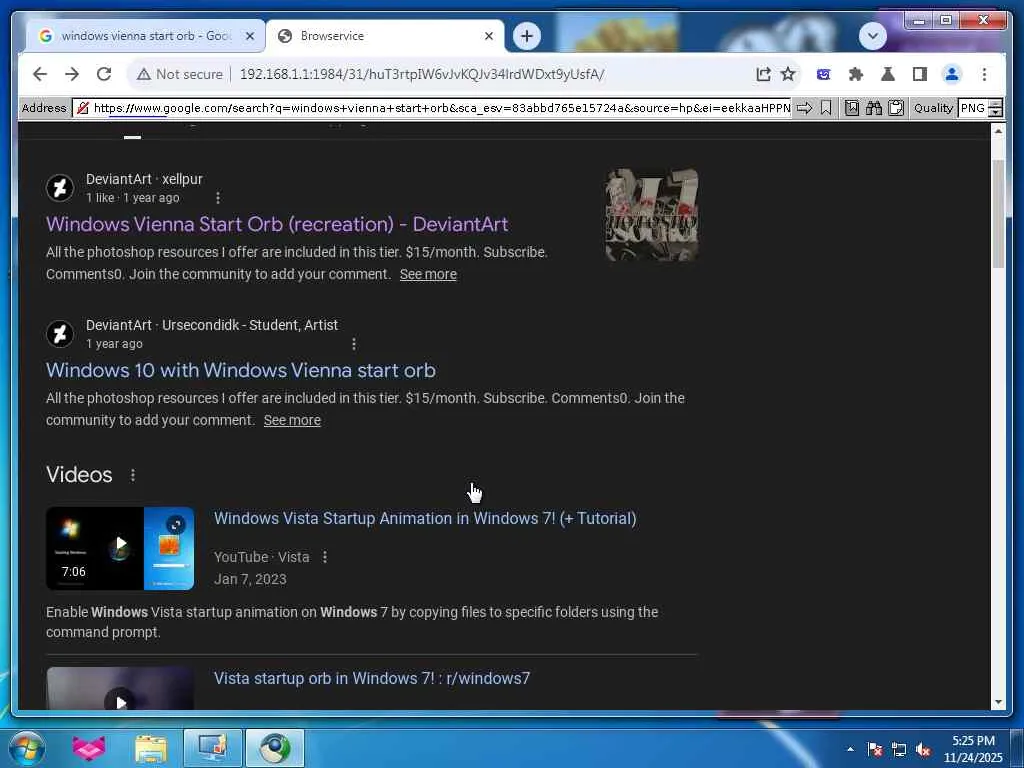Open the Chrome three-dot menu
Screen dimensions: 1024x768
pyautogui.click(x=984, y=74)
